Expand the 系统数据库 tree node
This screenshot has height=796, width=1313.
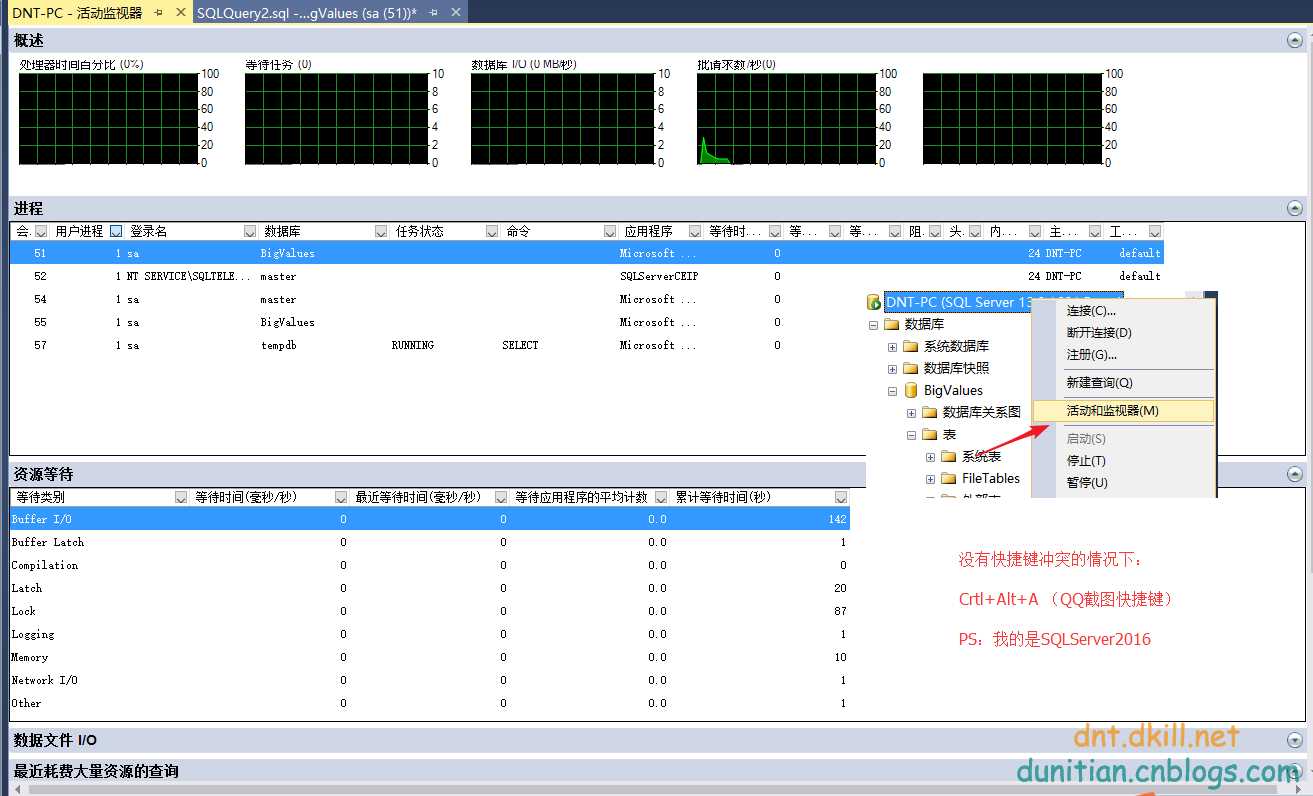coord(893,346)
